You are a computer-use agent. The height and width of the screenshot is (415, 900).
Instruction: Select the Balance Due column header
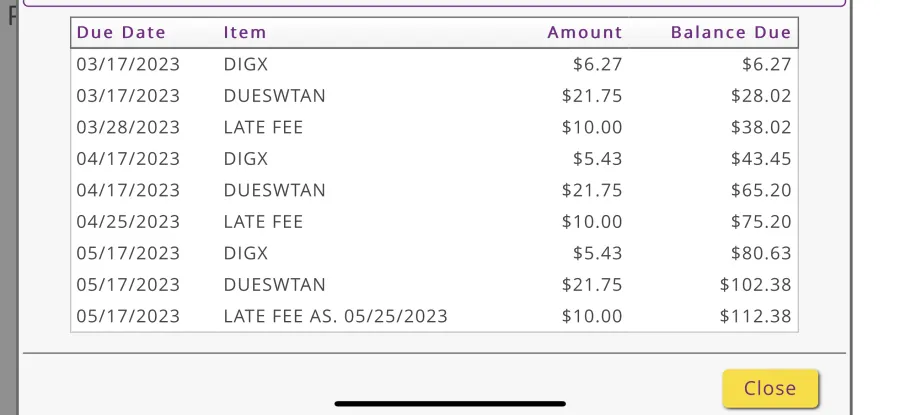tap(730, 32)
